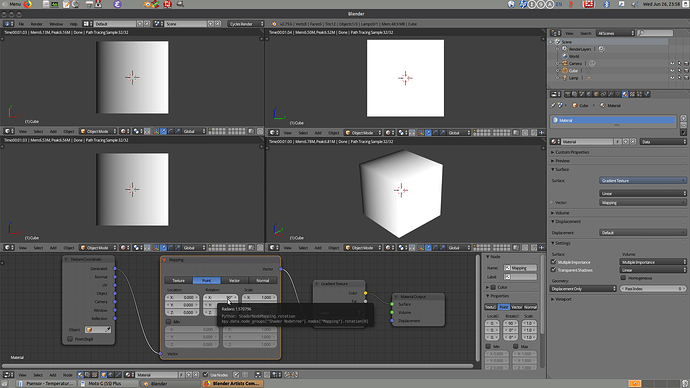Viewport: 690px width, 388px height.
Task: Click the outliner search magnifier field
Action: pyautogui.click(x=656, y=33)
